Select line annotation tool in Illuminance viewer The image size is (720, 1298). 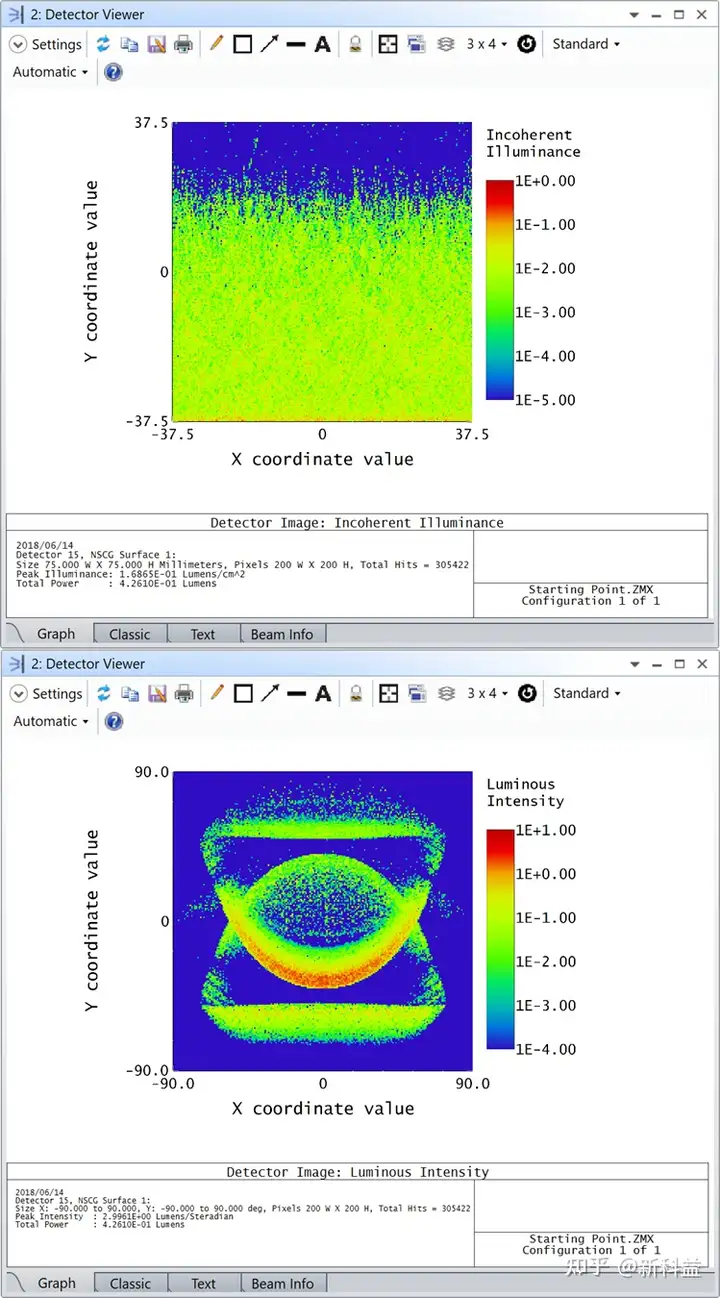[x=296, y=44]
